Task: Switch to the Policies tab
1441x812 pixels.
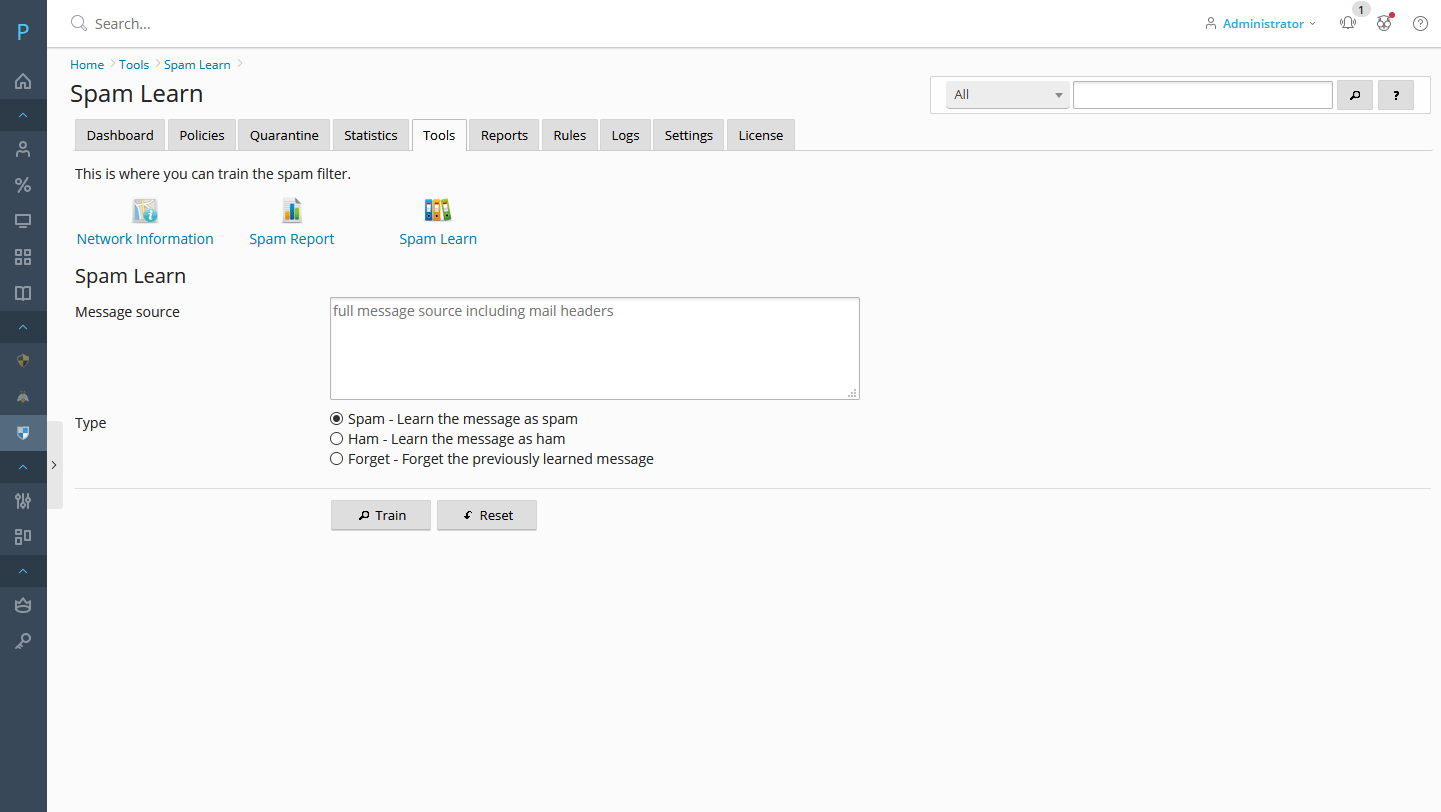Action: tap(202, 135)
